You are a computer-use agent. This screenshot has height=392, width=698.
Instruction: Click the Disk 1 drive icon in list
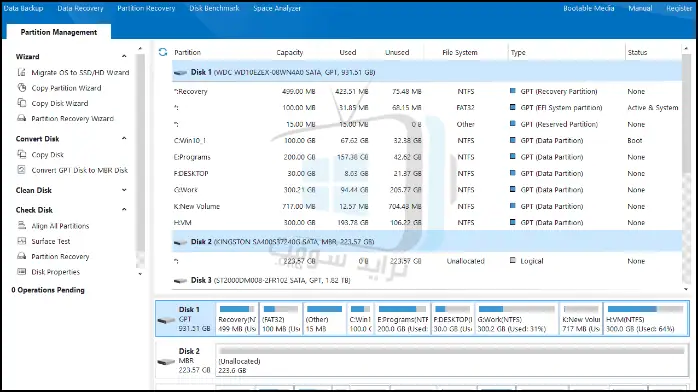(x=180, y=73)
